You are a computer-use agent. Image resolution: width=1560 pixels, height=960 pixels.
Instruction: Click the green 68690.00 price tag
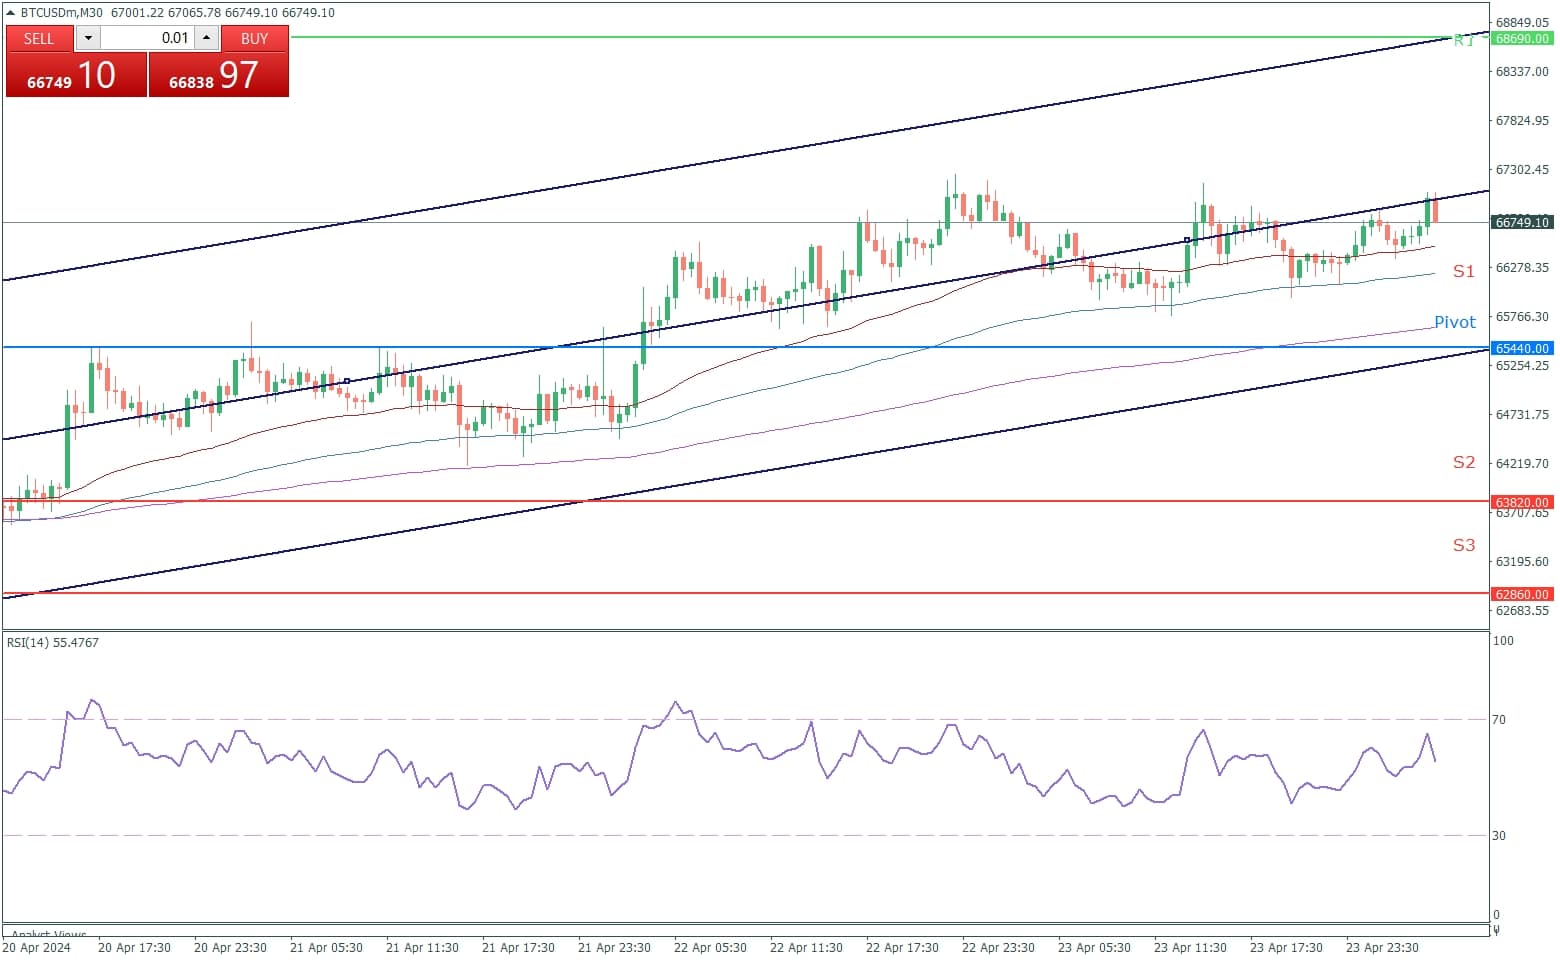[1522, 38]
